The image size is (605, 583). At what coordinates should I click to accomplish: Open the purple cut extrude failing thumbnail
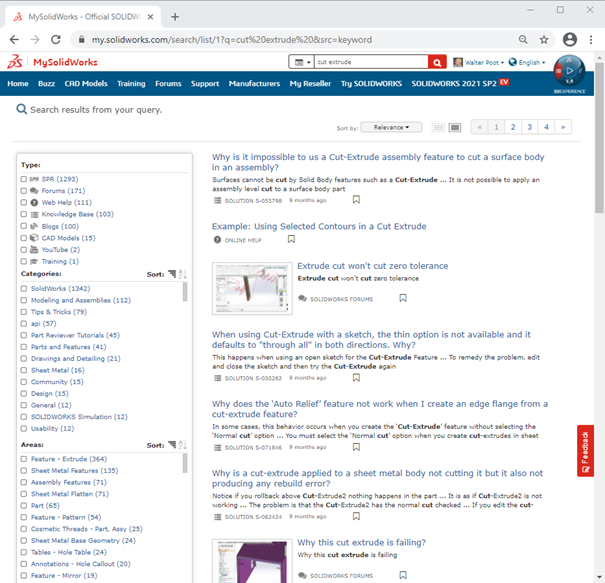[252, 561]
